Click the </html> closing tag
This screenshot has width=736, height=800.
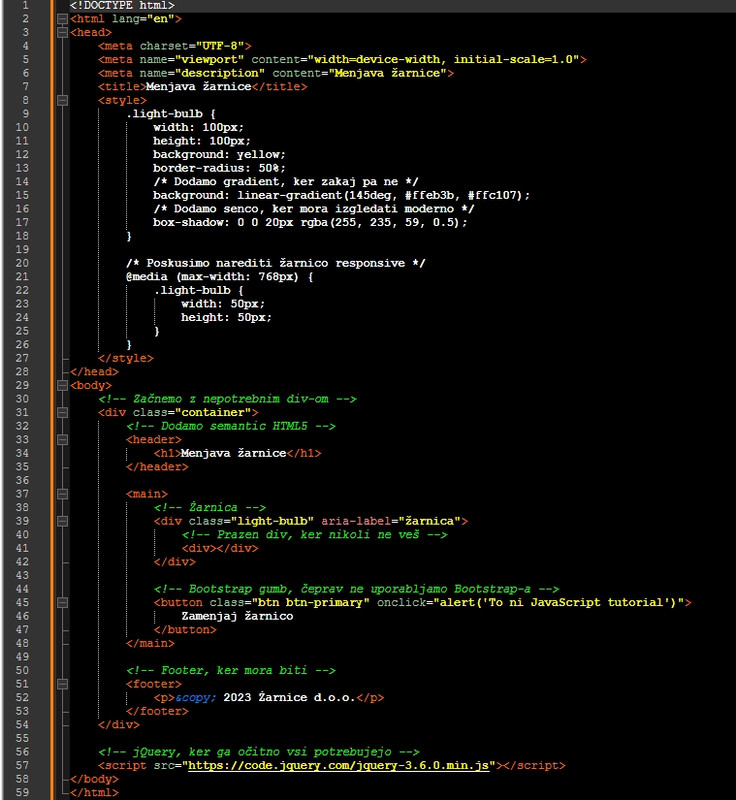94,793
